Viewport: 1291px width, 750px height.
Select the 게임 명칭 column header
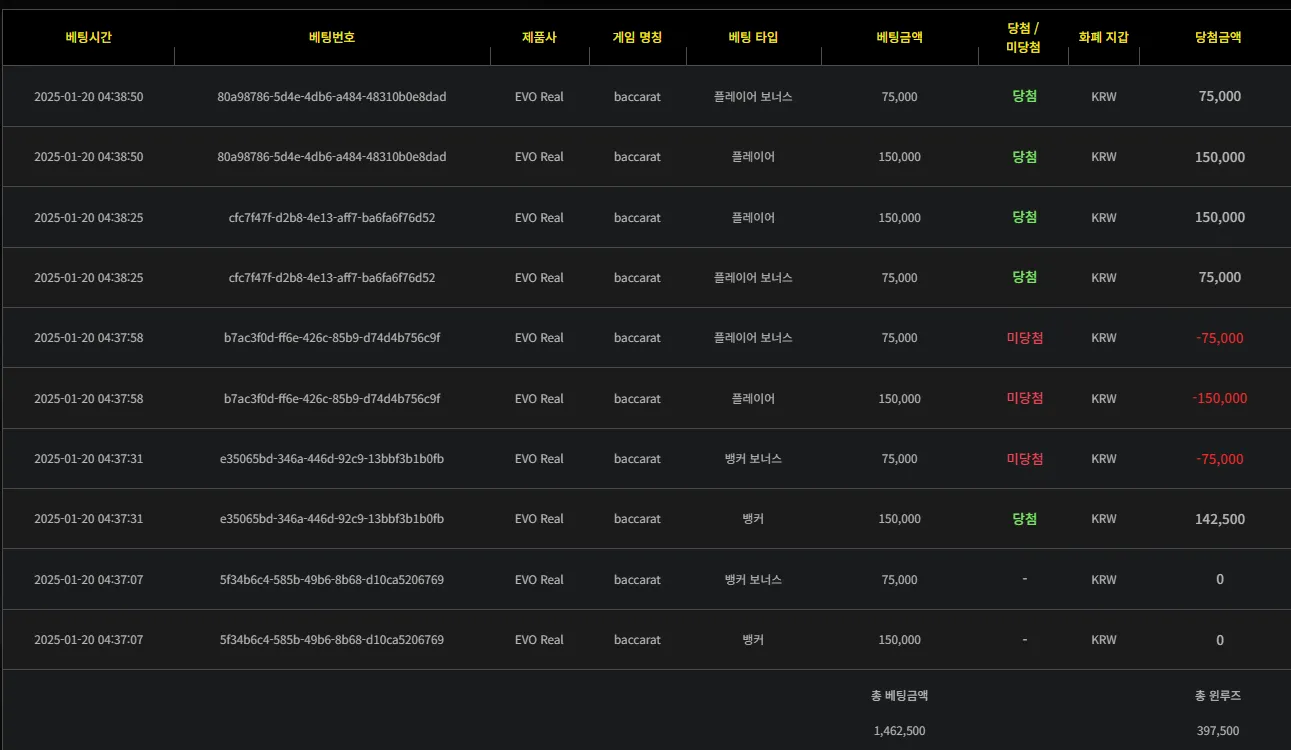[x=637, y=37]
